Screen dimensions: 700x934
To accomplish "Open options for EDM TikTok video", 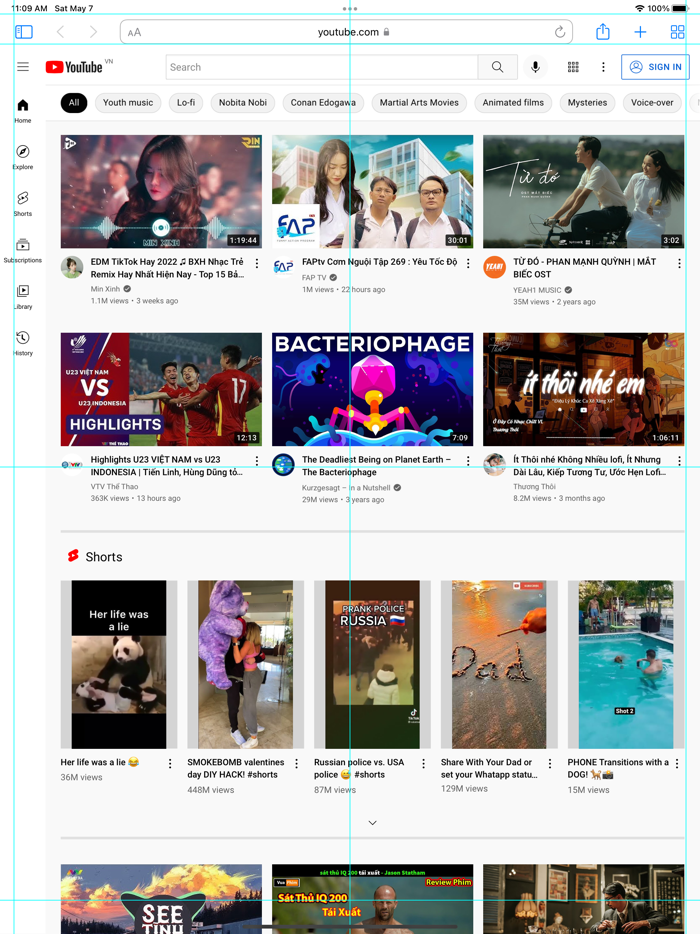I will coord(257,263).
